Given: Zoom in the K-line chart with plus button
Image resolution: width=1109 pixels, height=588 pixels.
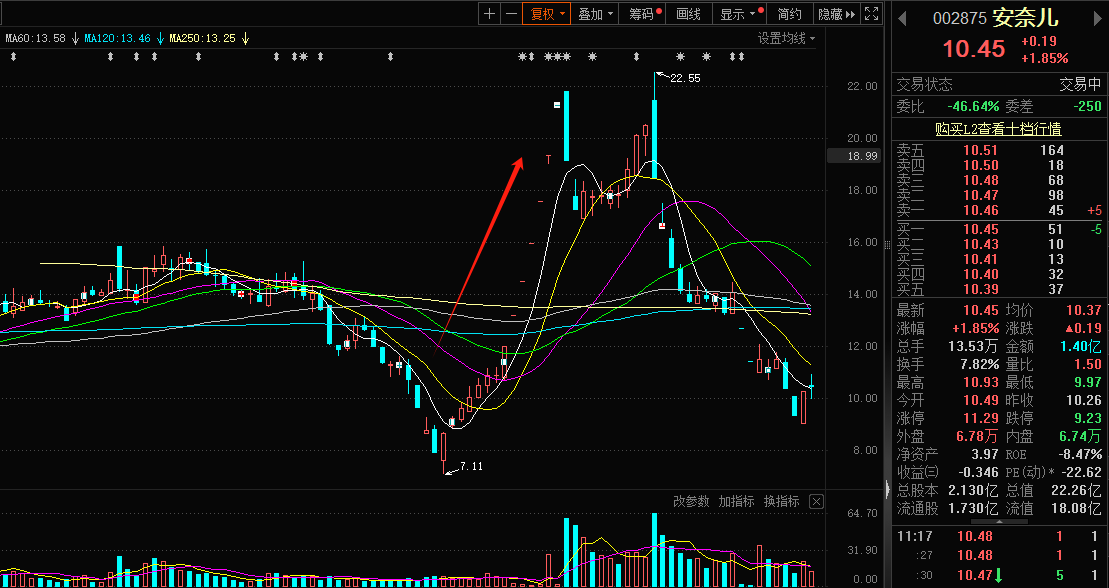Looking at the screenshot, I should point(489,13).
